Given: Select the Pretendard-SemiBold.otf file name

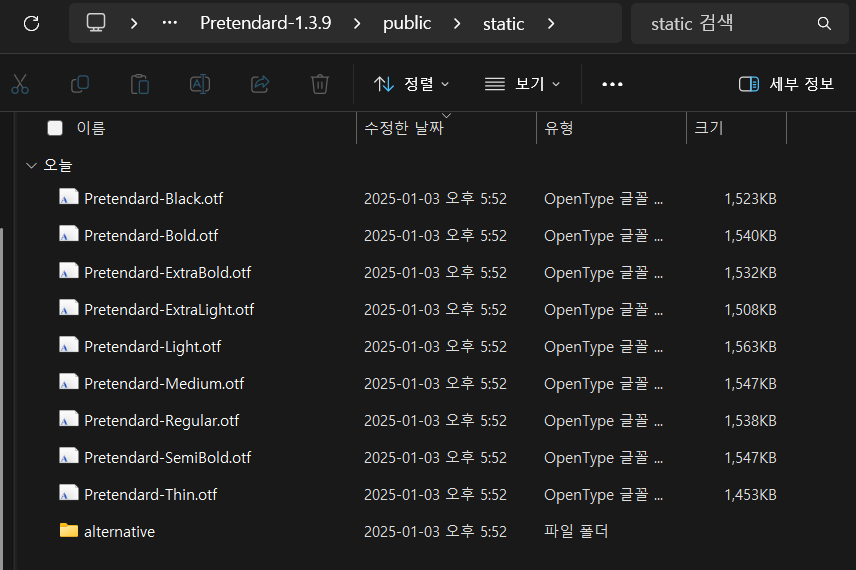Looking at the screenshot, I should click(x=168, y=458).
